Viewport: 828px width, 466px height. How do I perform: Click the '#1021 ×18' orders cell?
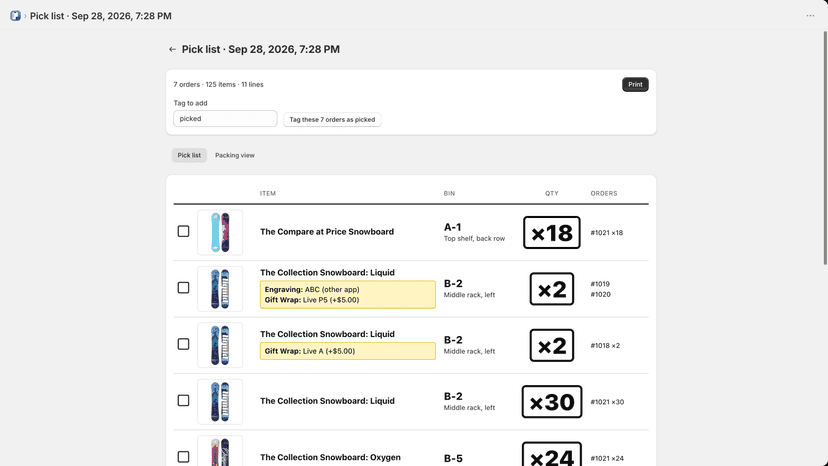[607, 232]
